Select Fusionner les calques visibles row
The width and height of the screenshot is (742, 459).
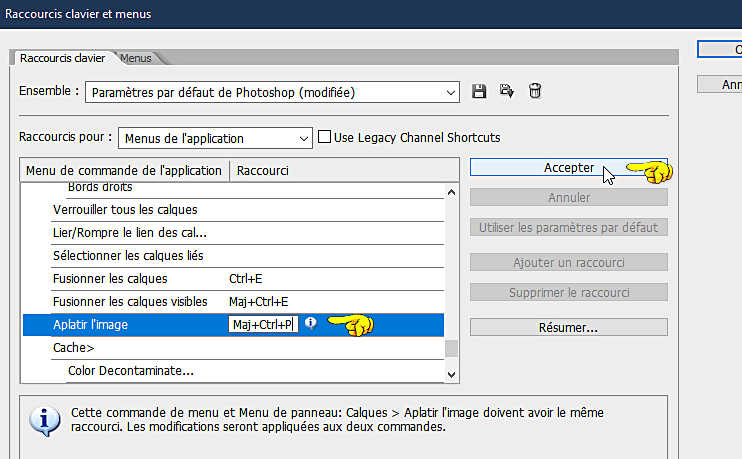(247, 302)
